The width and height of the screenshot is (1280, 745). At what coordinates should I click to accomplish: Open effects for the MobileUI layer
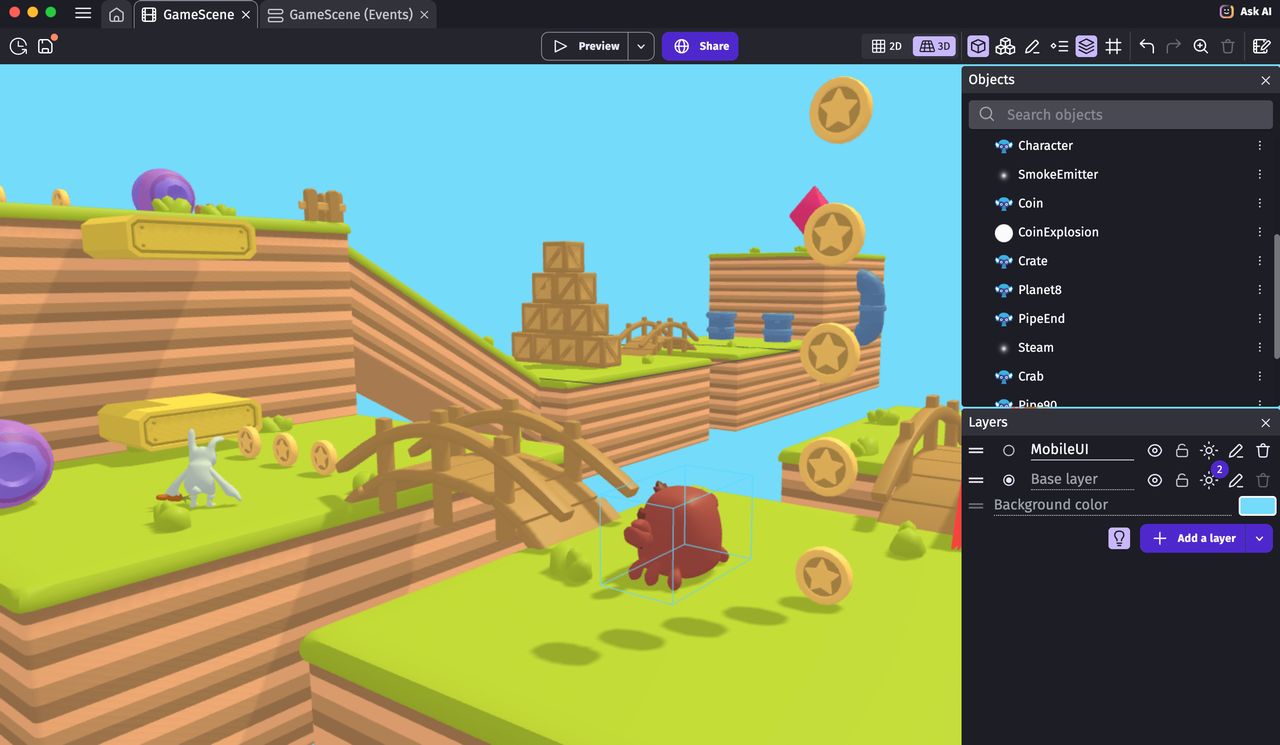click(x=1209, y=451)
